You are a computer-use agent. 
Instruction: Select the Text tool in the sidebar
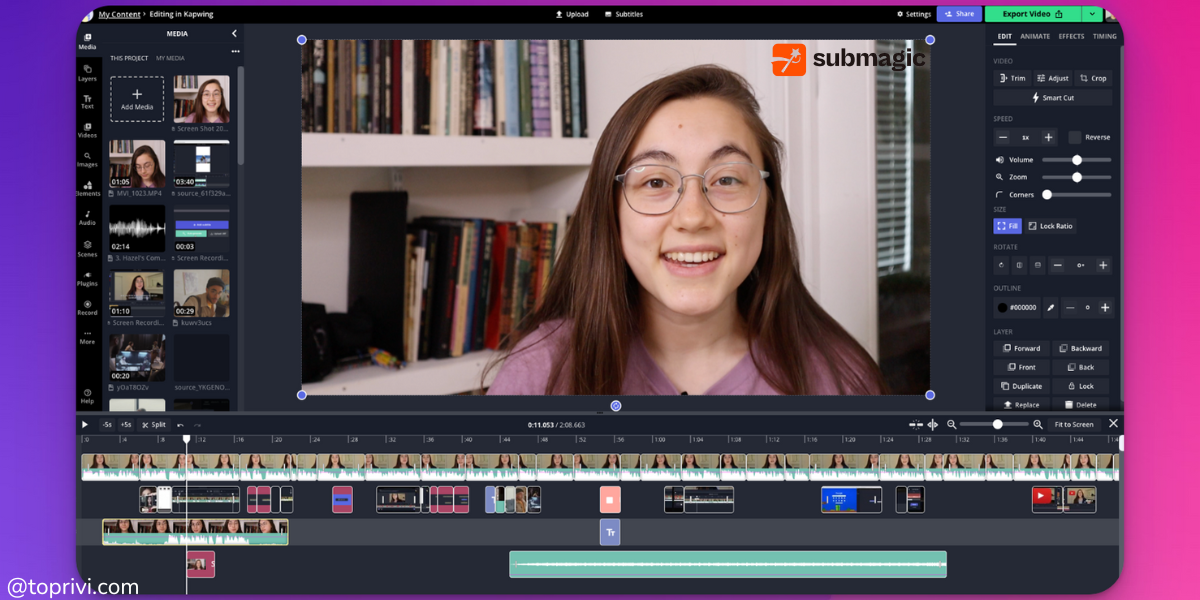(x=87, y=101)
